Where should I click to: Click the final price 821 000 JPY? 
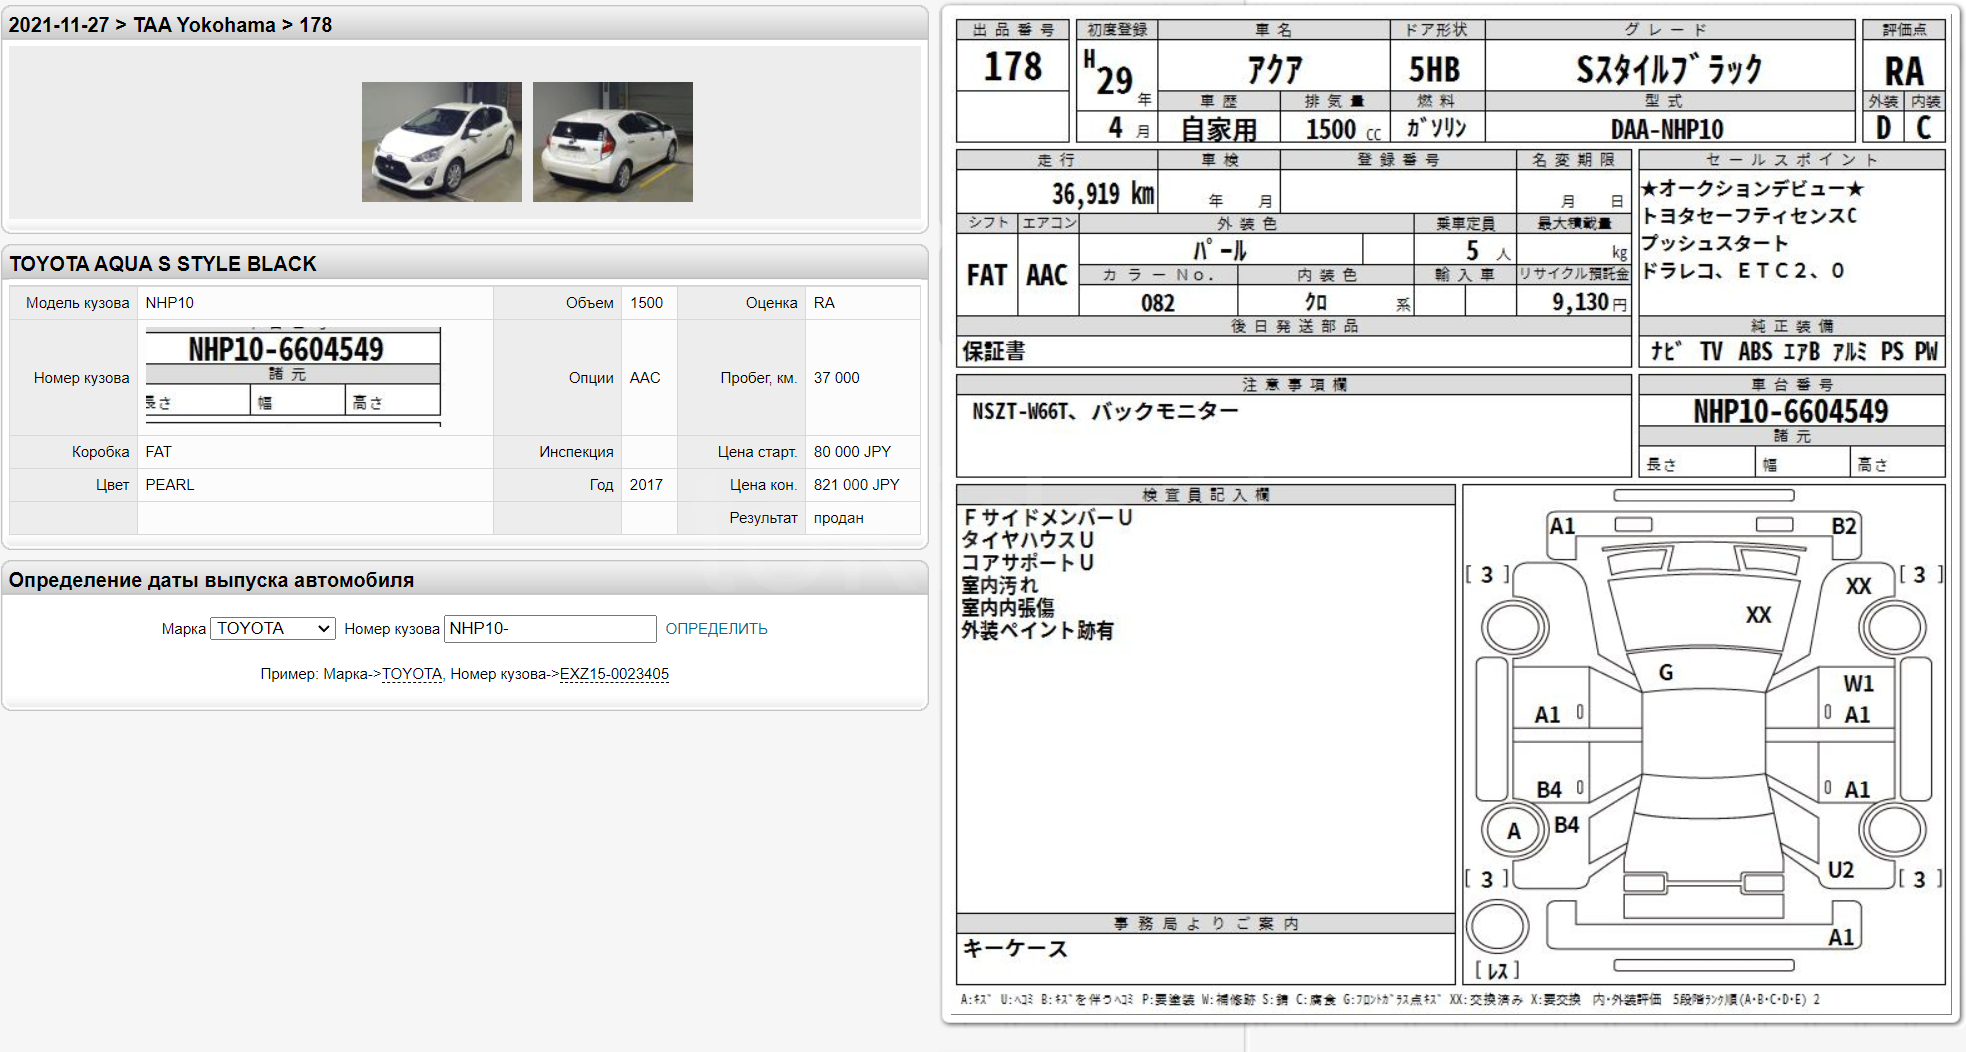click(856, 485)
